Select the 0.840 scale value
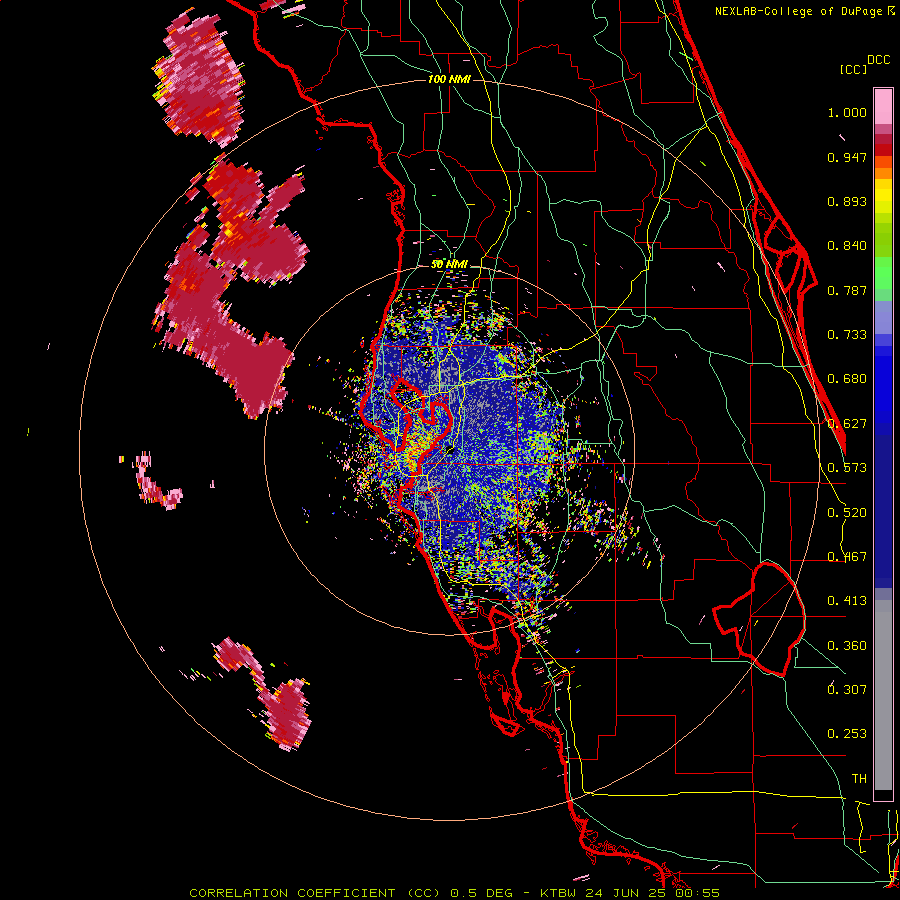Viewport: 900px width, 900px height. tap(847, 246)
